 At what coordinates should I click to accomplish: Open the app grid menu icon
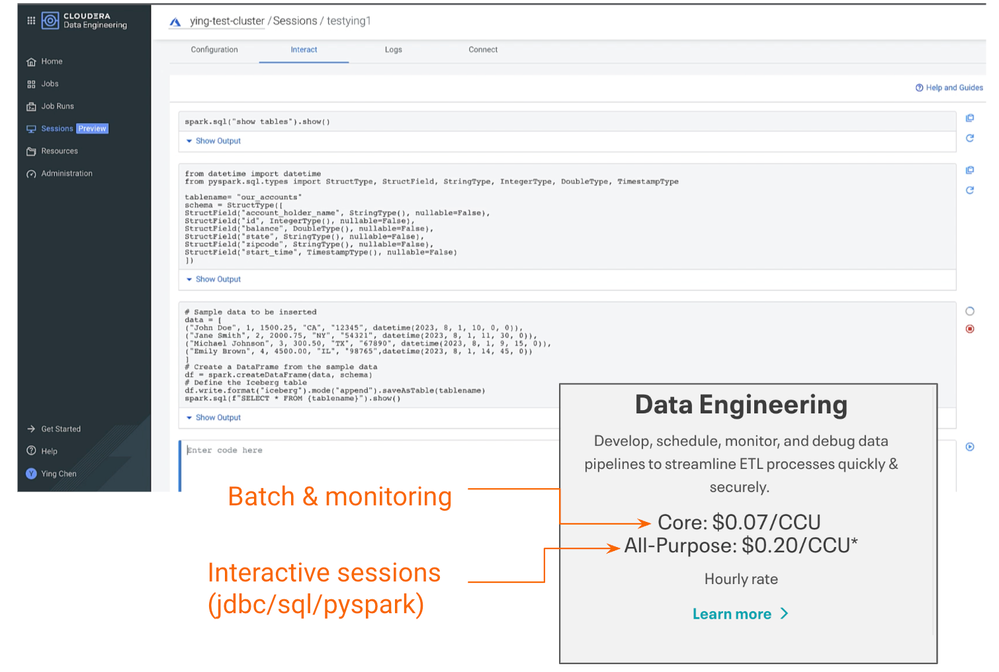coord(30,21)
